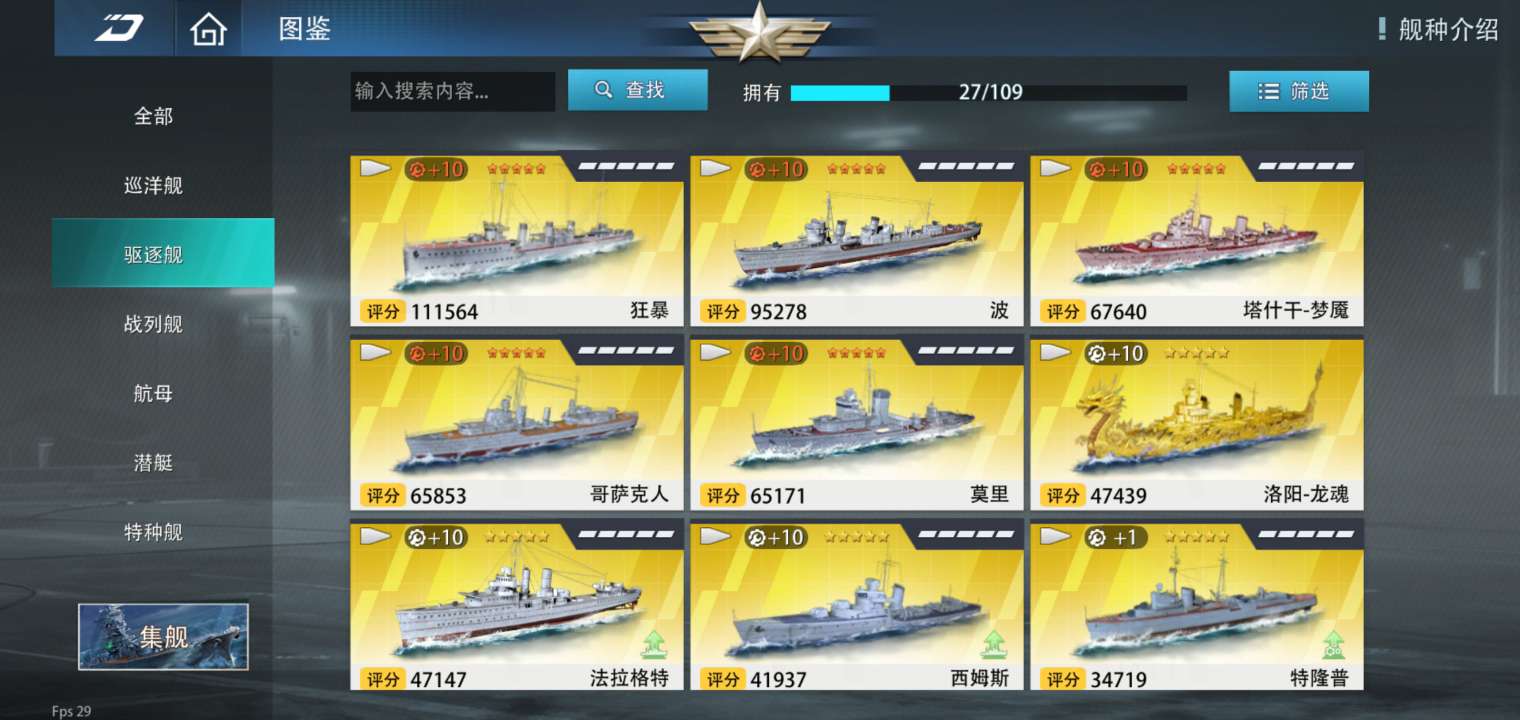The image size is (1520, 720).
Task: Open the 洛阳-龙魂 golden dragon ship card
Action: [x=1197, y=424]
